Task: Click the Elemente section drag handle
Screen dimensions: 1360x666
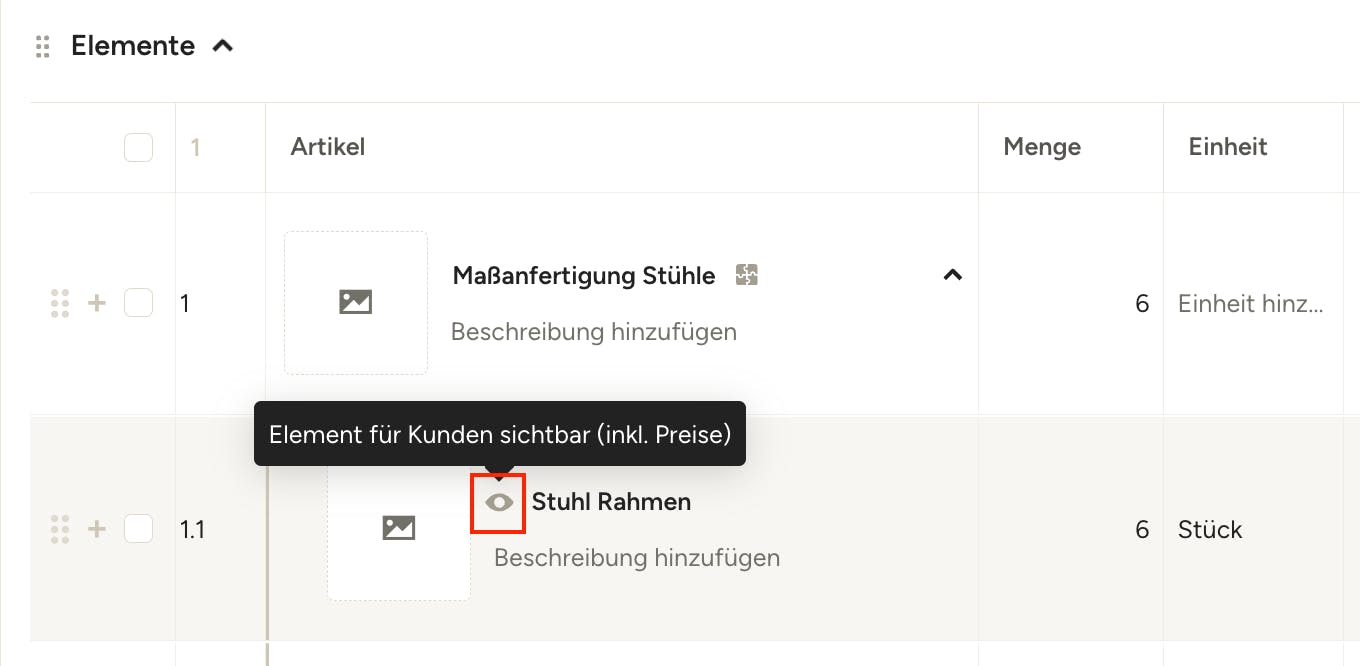Action: click(42, 46)
